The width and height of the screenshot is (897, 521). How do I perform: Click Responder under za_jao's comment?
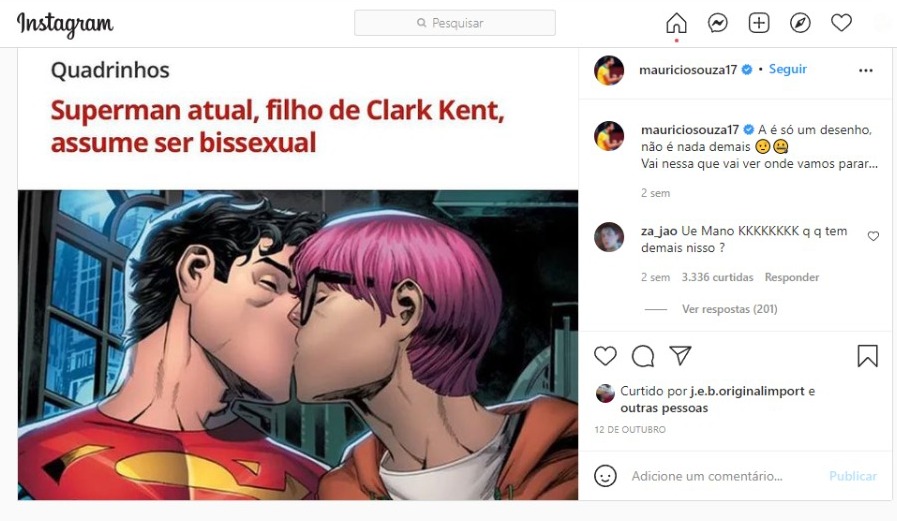click(x=792, y=277)
